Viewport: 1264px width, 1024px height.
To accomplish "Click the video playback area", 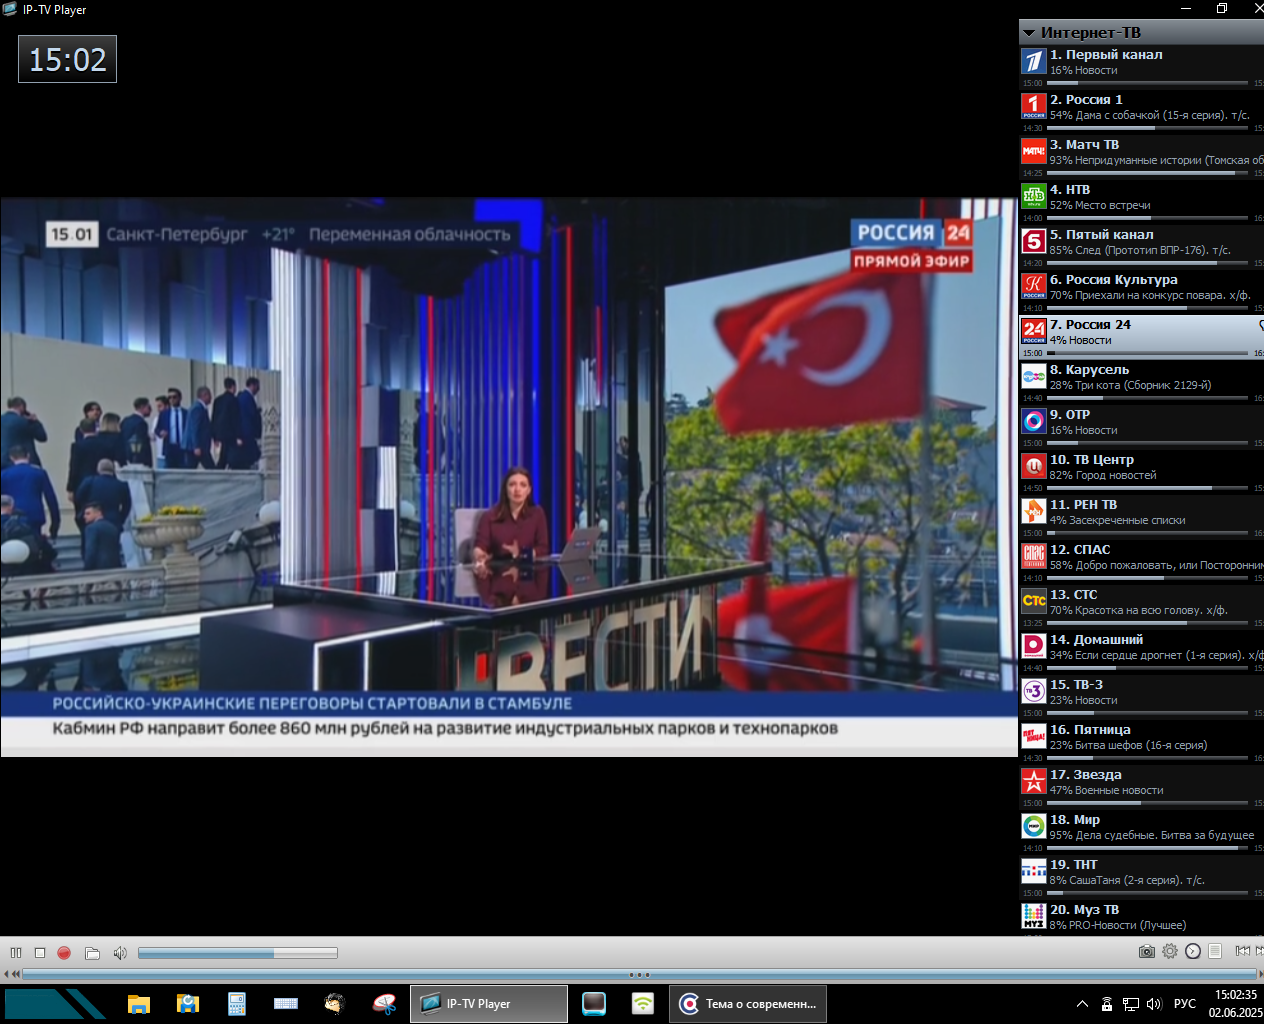I will point(509,477).
